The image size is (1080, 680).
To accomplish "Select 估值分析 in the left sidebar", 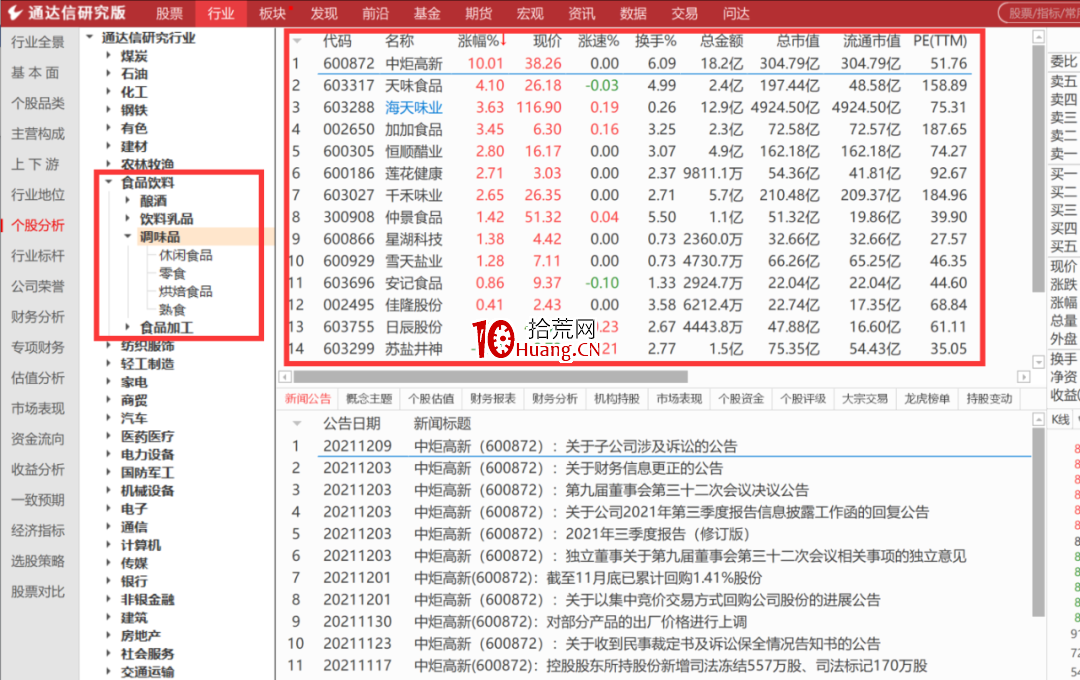I will (38, 378).
